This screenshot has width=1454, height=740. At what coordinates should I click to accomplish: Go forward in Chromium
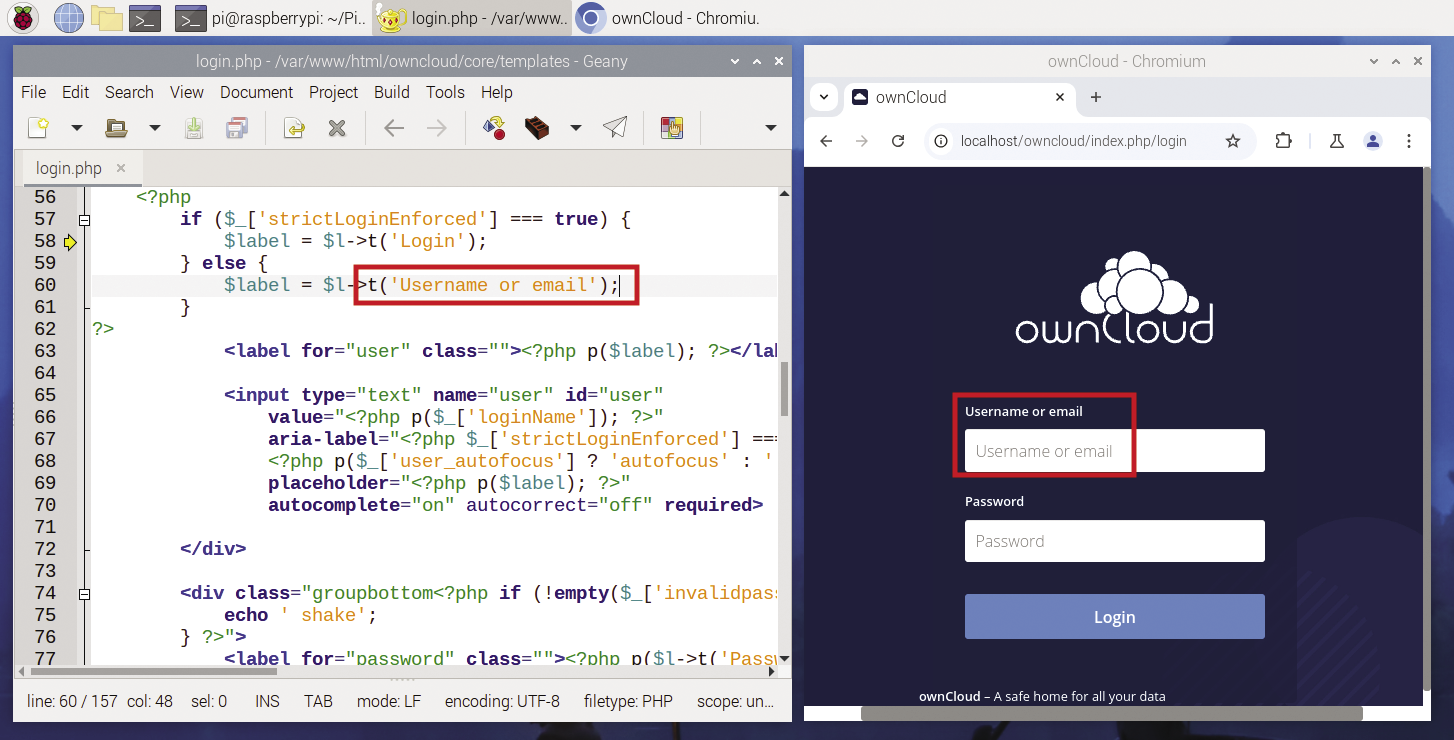coord(862,141)
